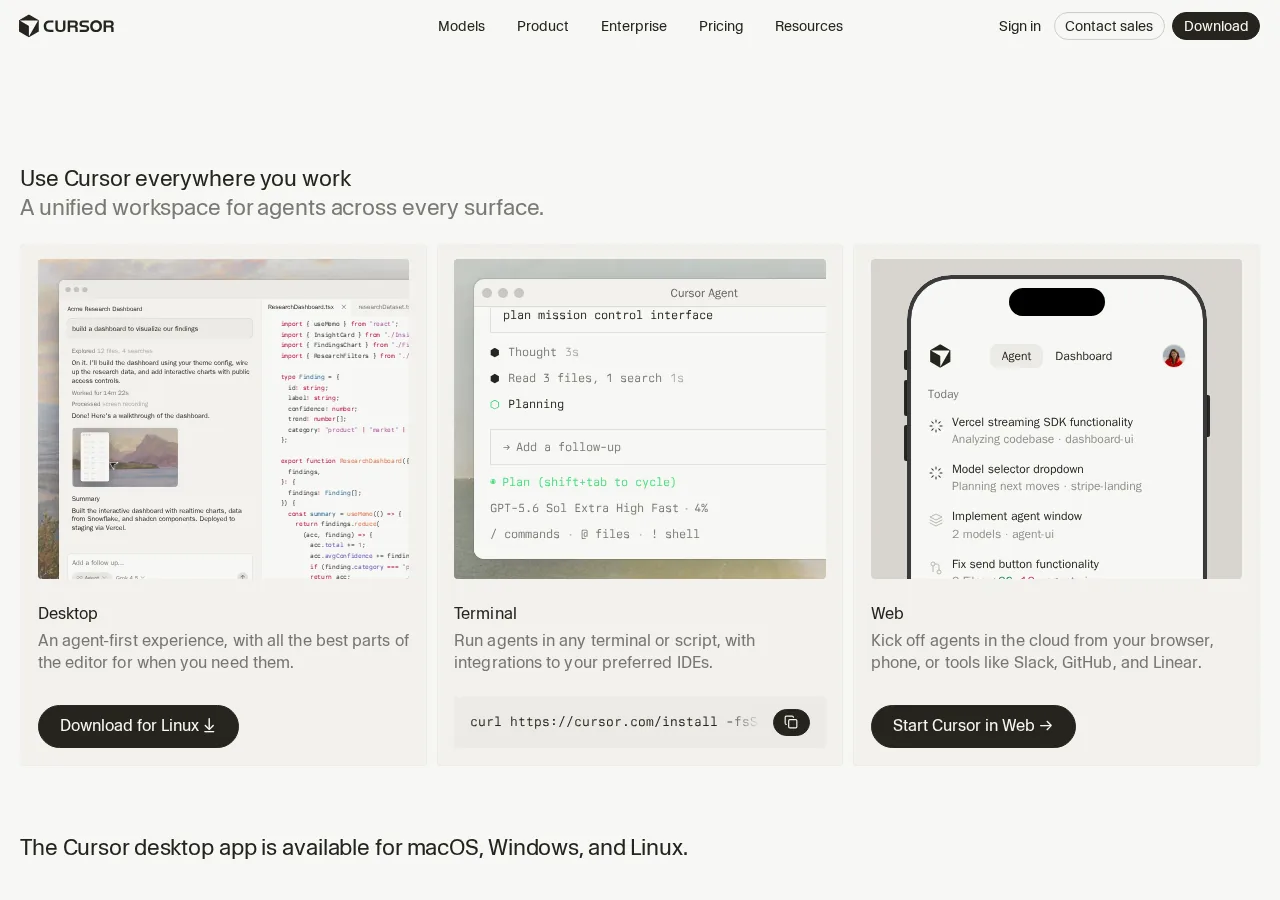Click the Desktop card heading
1280x900 pixels.
[x=68, y=613]
